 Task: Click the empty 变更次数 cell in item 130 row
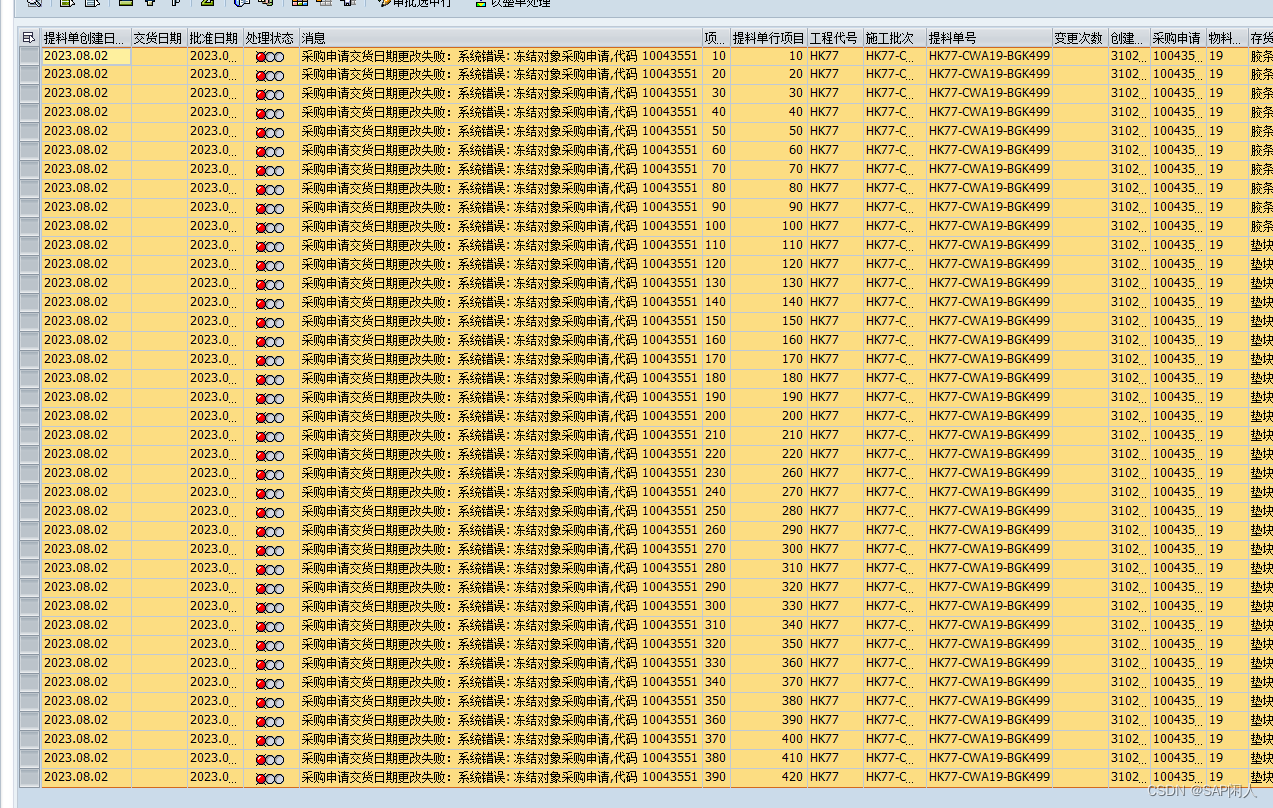[1080, 283]
